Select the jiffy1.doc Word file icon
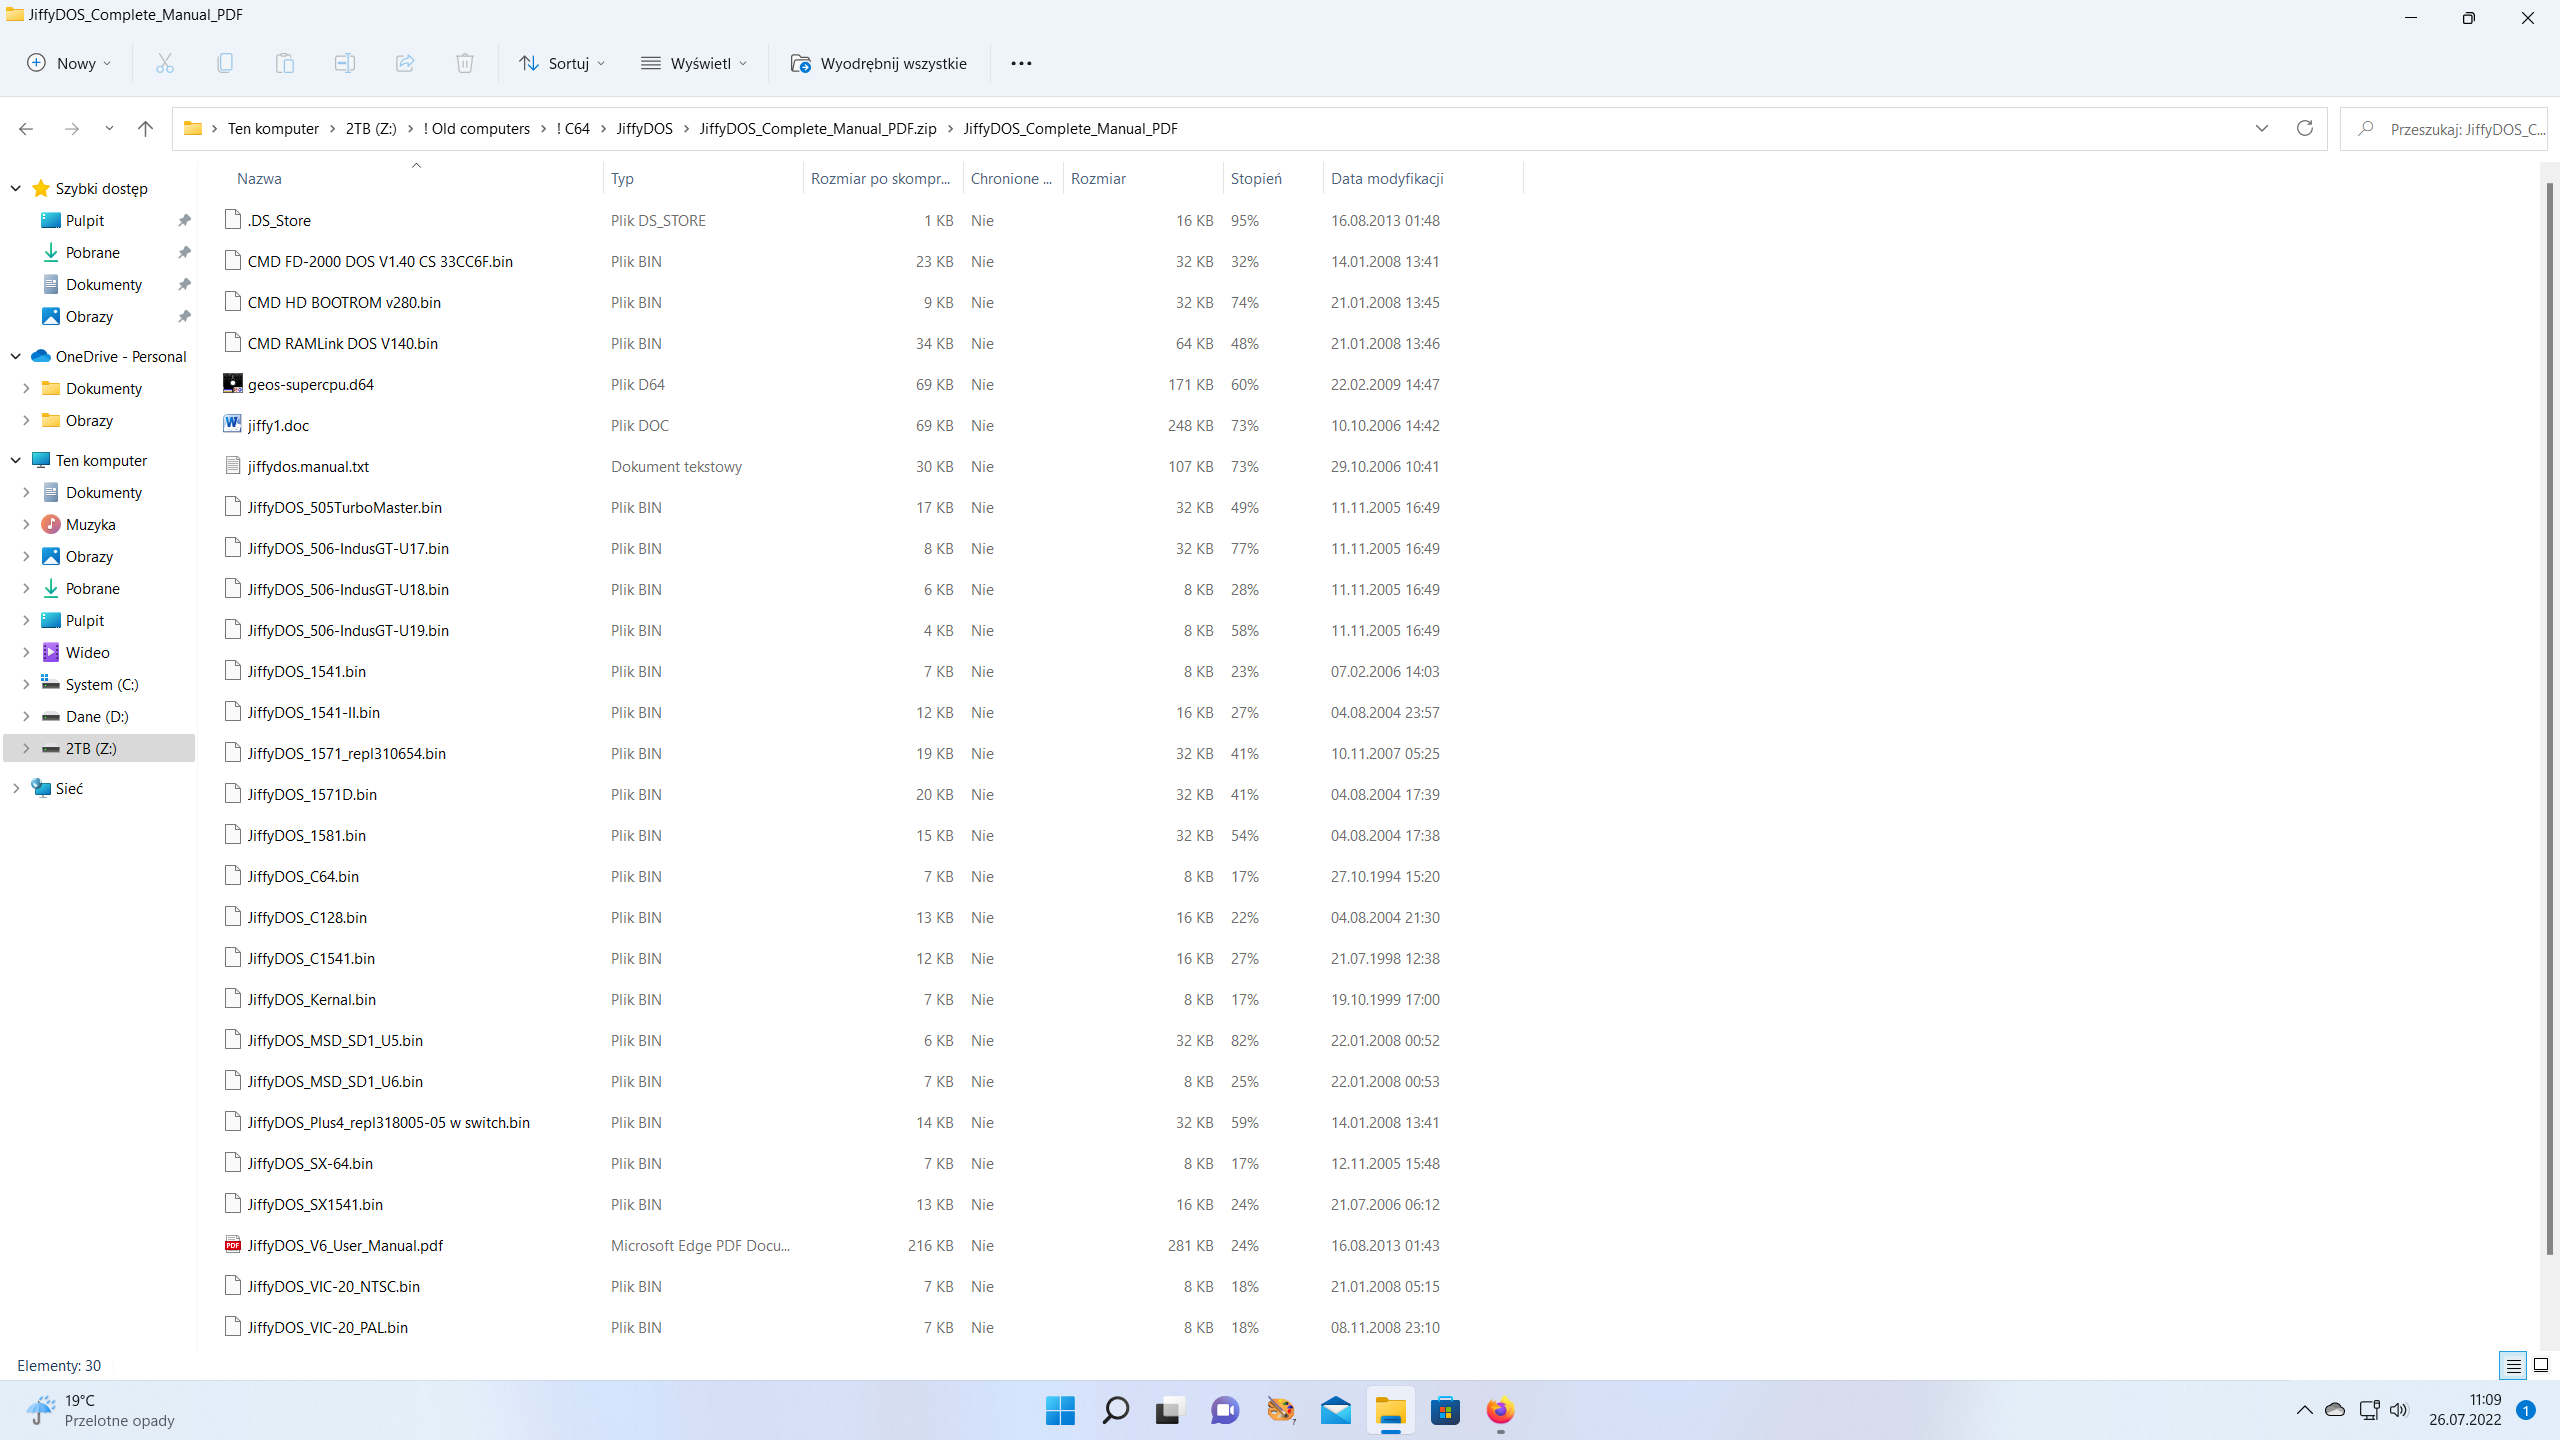 click(233, 424)
